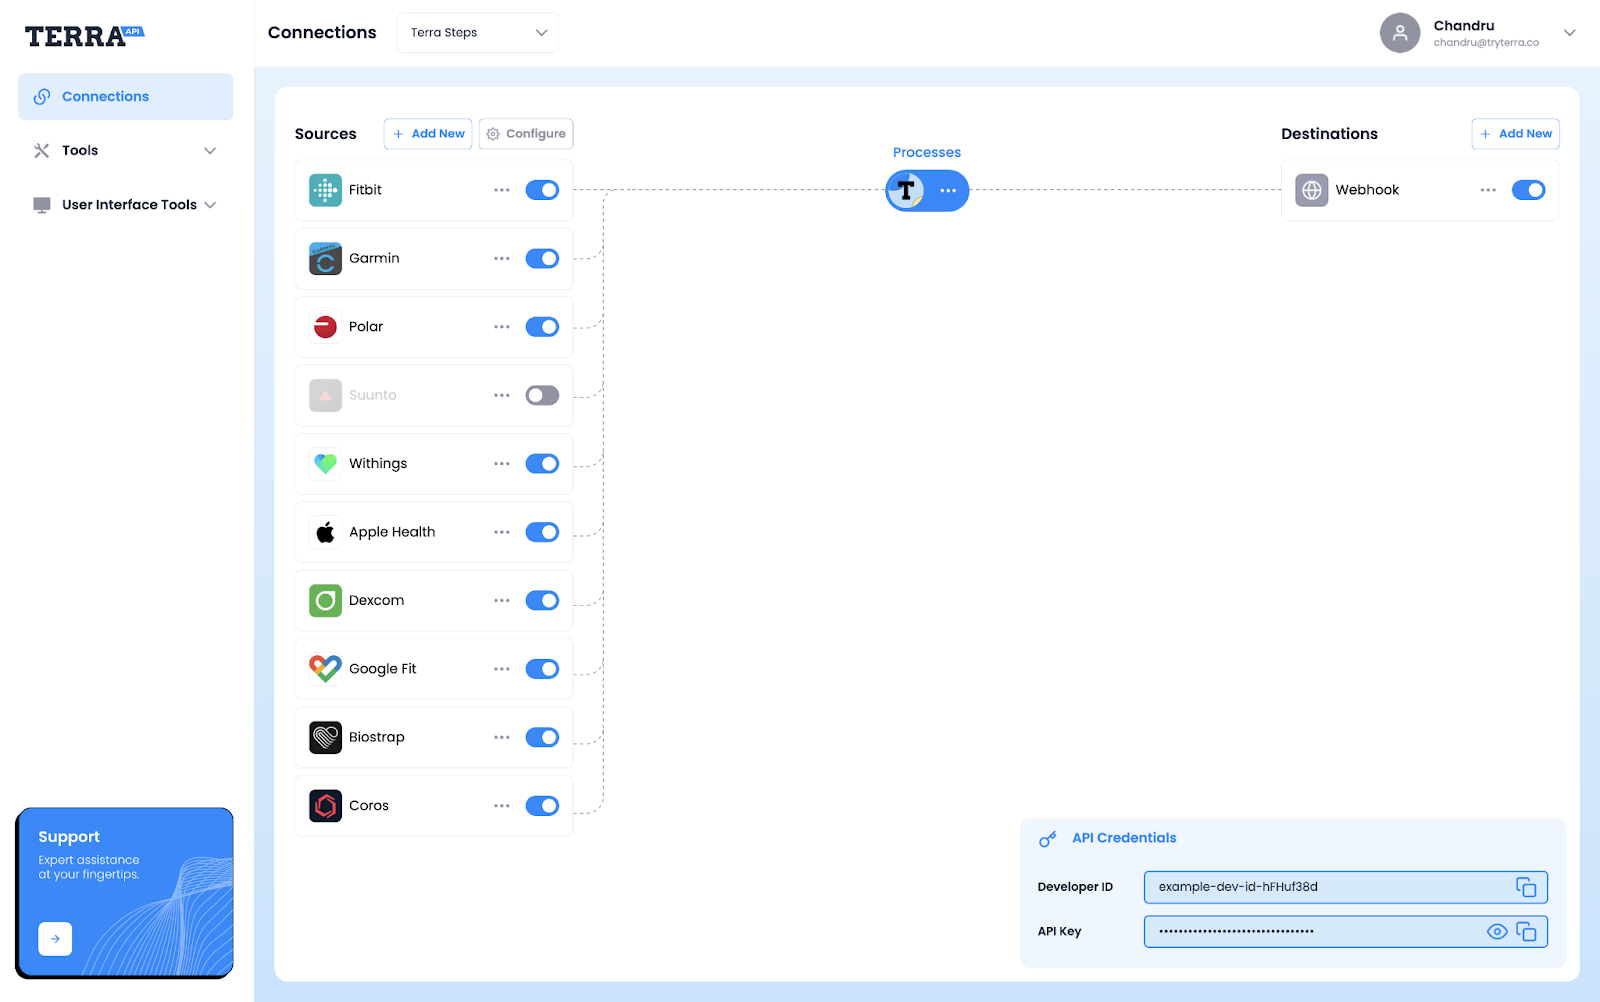Click the Webhook globe icon

1310,189
